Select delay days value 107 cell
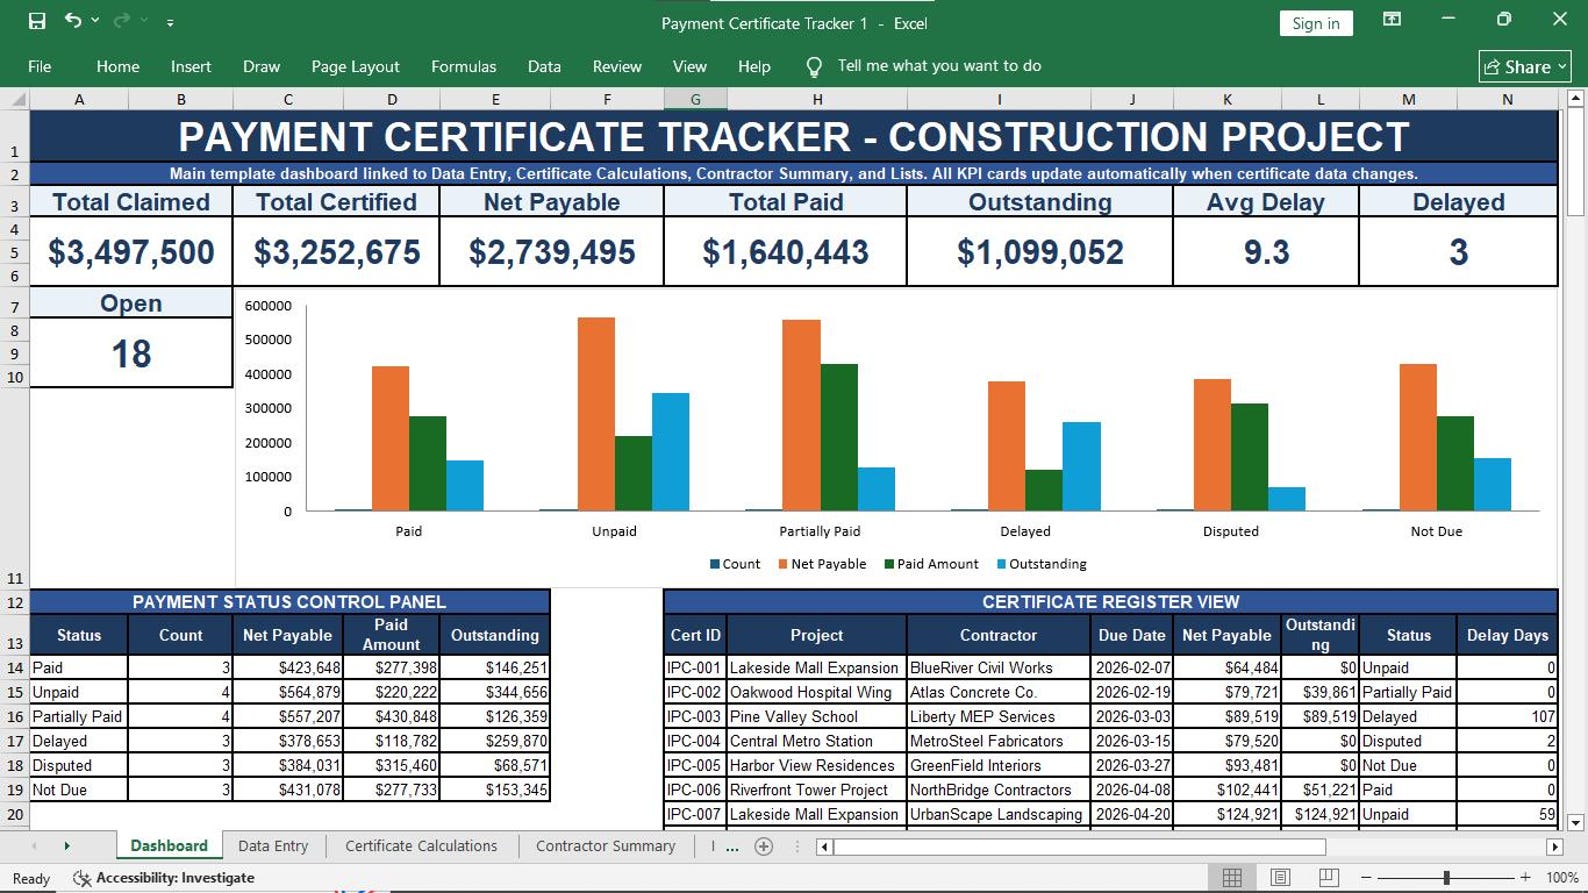This screenshot has width=1588, height=893. click(1507, 716)
